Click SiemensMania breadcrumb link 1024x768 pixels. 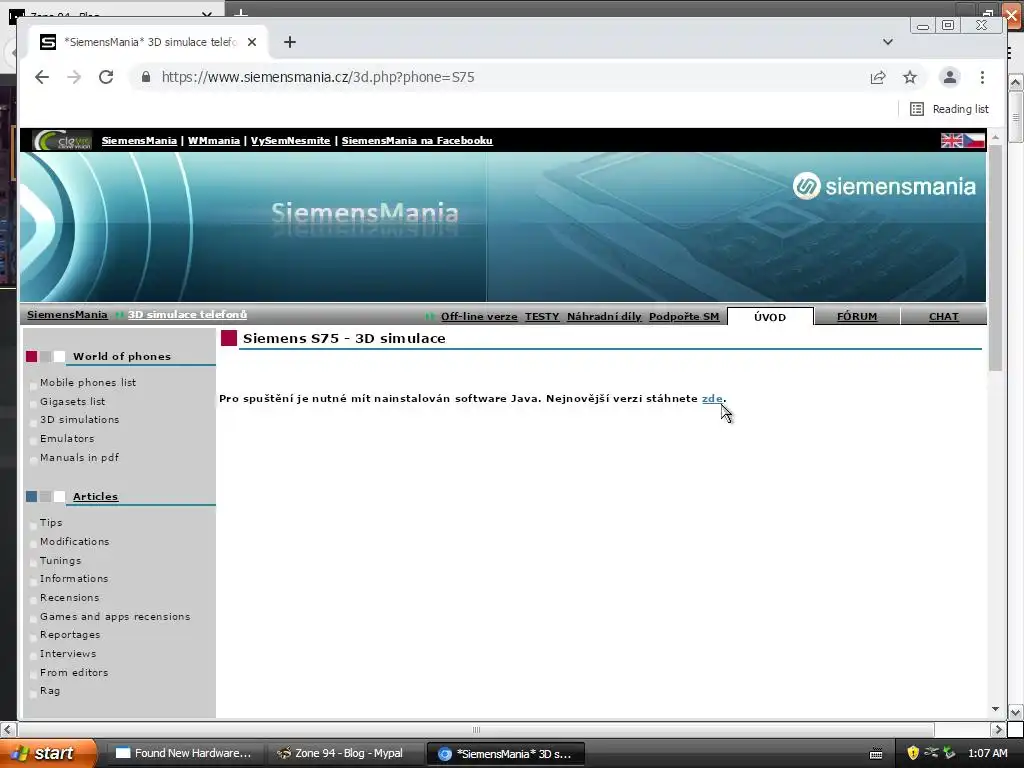(67, 315)
